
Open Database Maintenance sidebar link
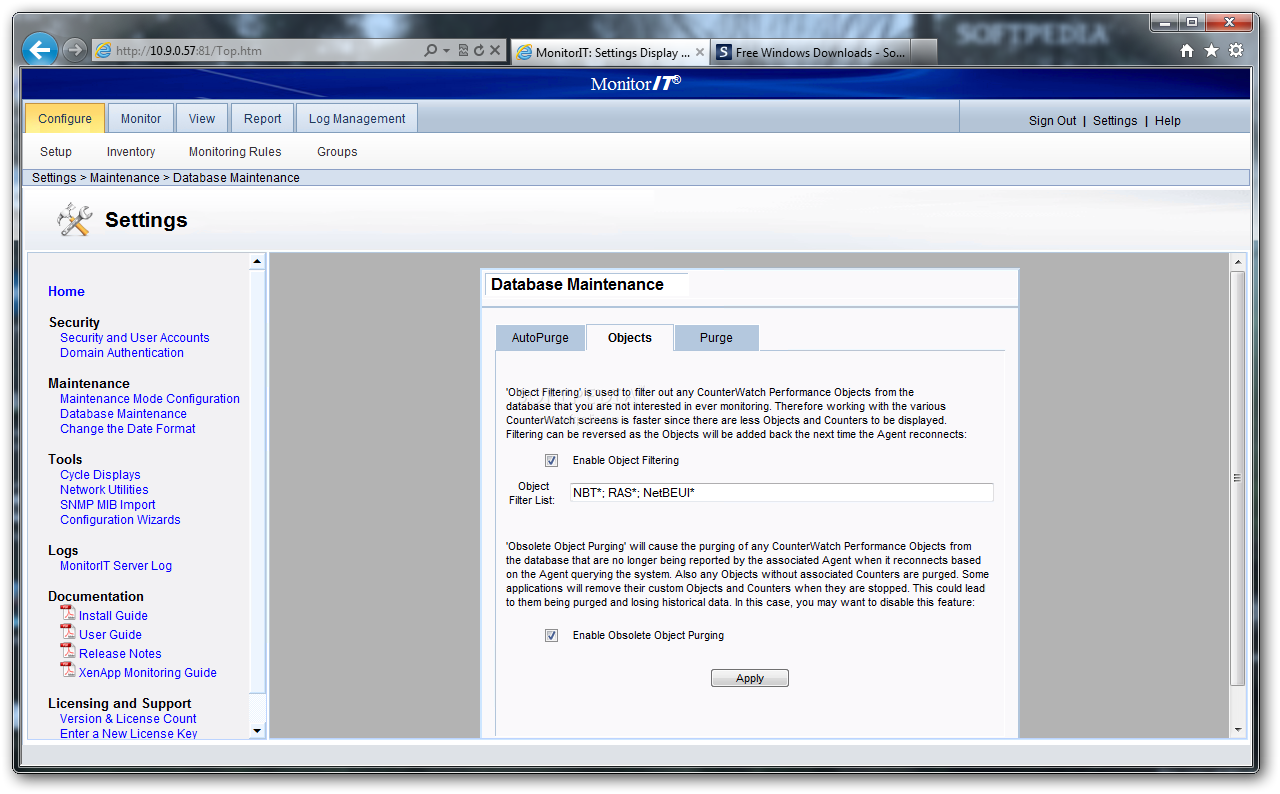click(x=123, y=414)
